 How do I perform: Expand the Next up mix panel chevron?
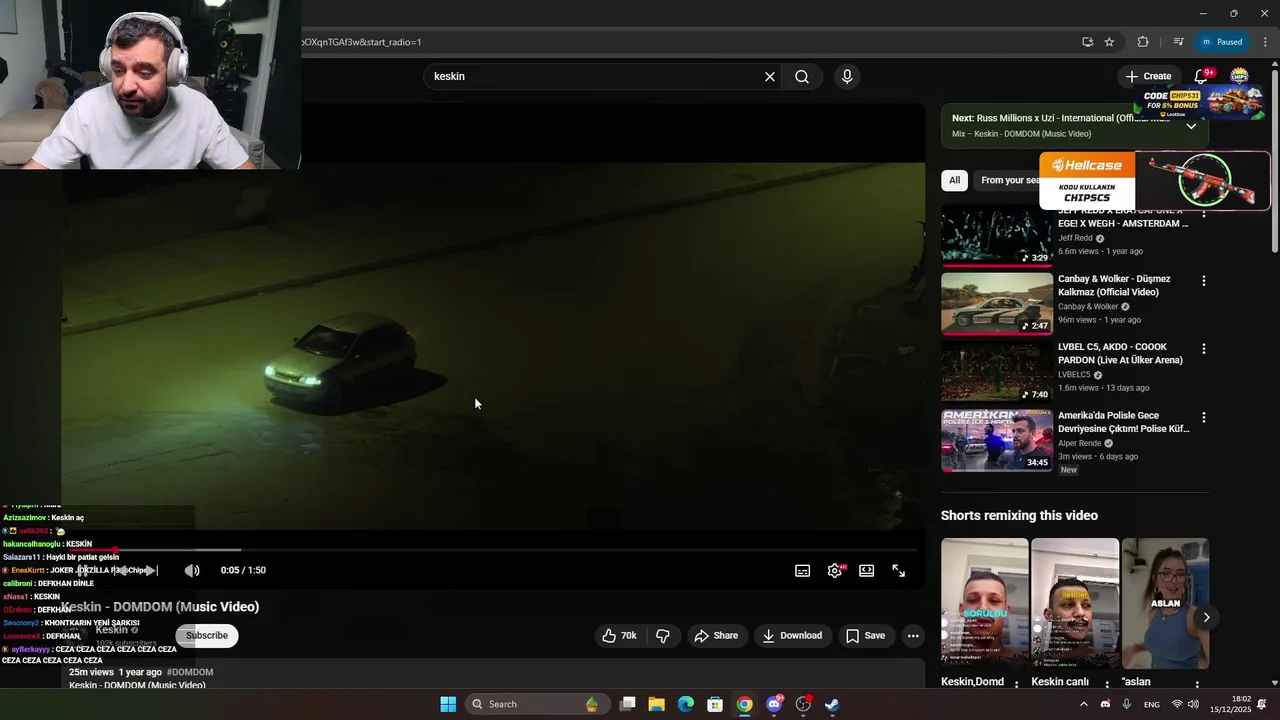[1191, 126]
